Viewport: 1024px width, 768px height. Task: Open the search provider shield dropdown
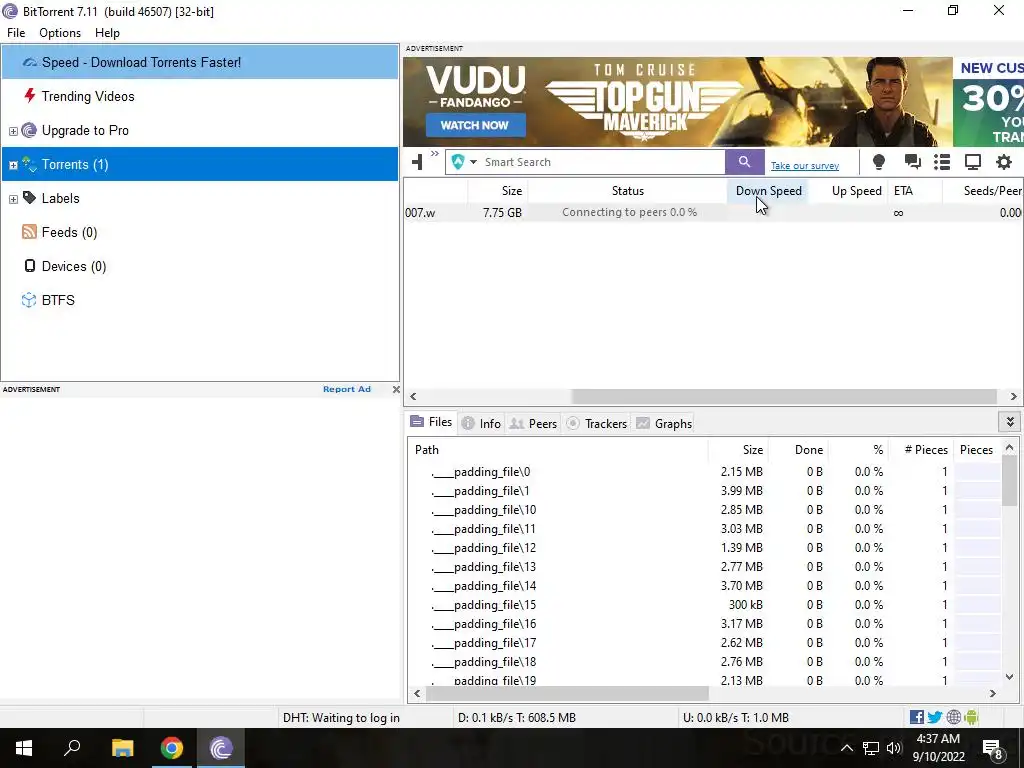pos(464,162)
